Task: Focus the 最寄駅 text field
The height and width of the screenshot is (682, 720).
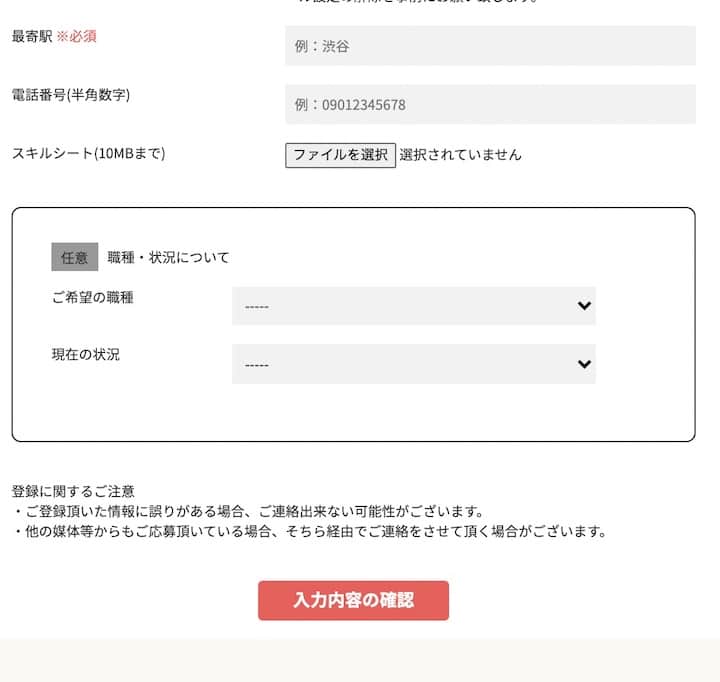Action: 490,46
